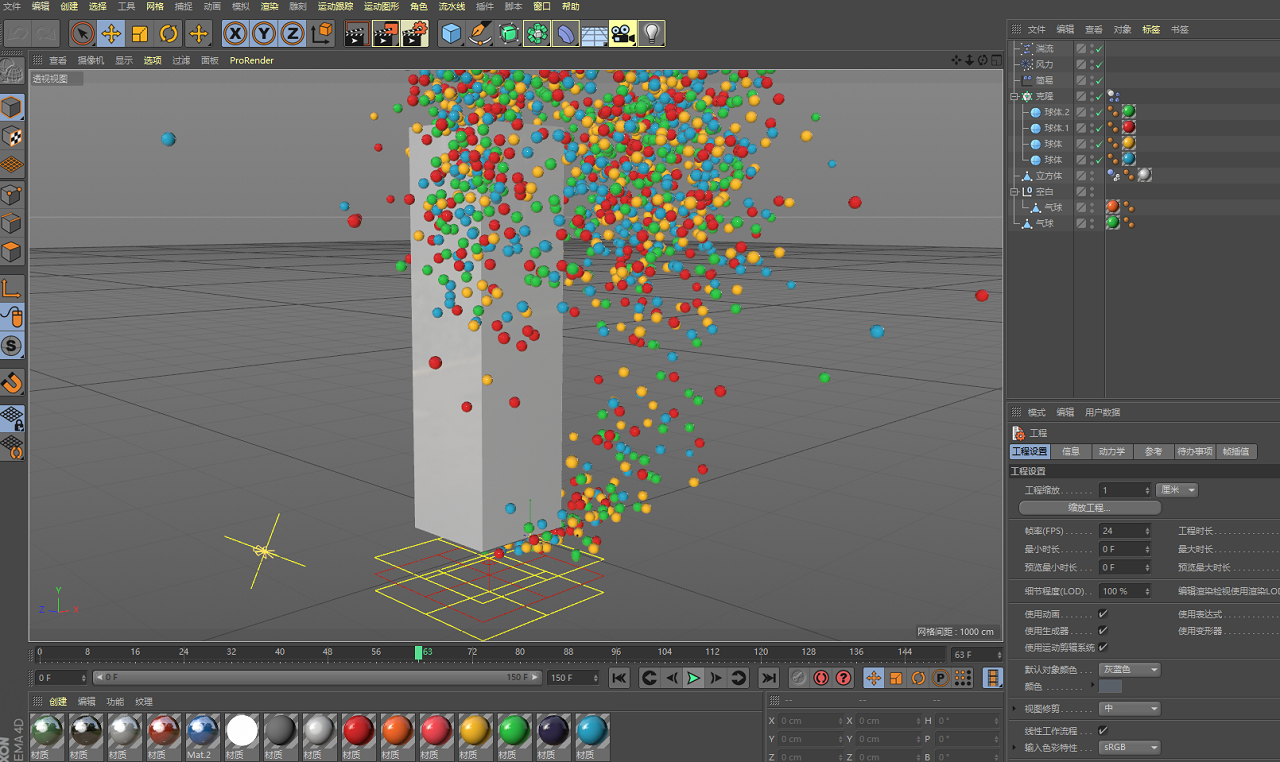This screenshot has height=762, width=1280.
Task: Click the S snapping icon in sidebar
Action: click(12, 346)
